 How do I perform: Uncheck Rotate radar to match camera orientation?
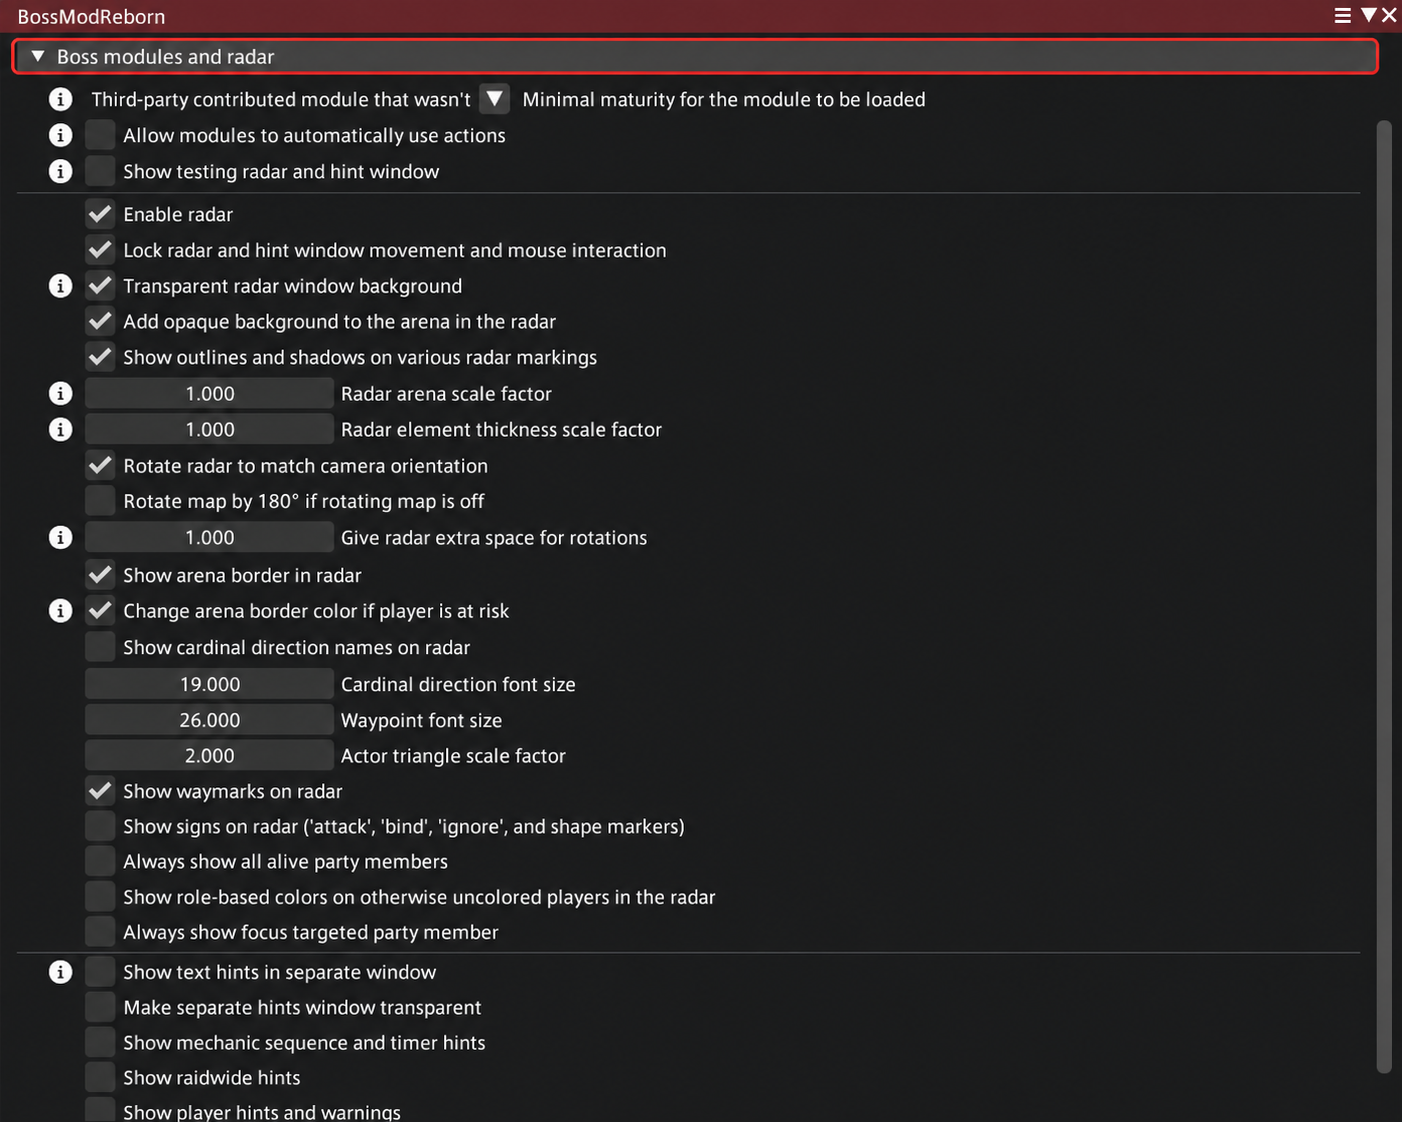(x=100, y=465)
